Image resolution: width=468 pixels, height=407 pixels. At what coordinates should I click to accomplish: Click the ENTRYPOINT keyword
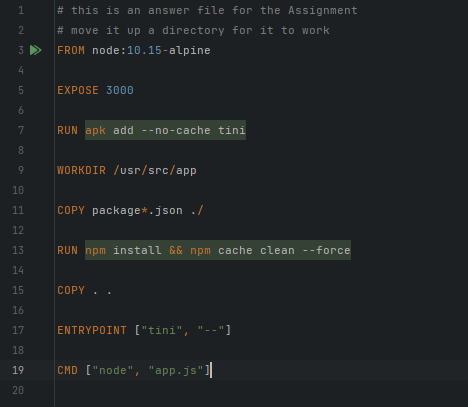pyautogui.click(x=92, y=330)
